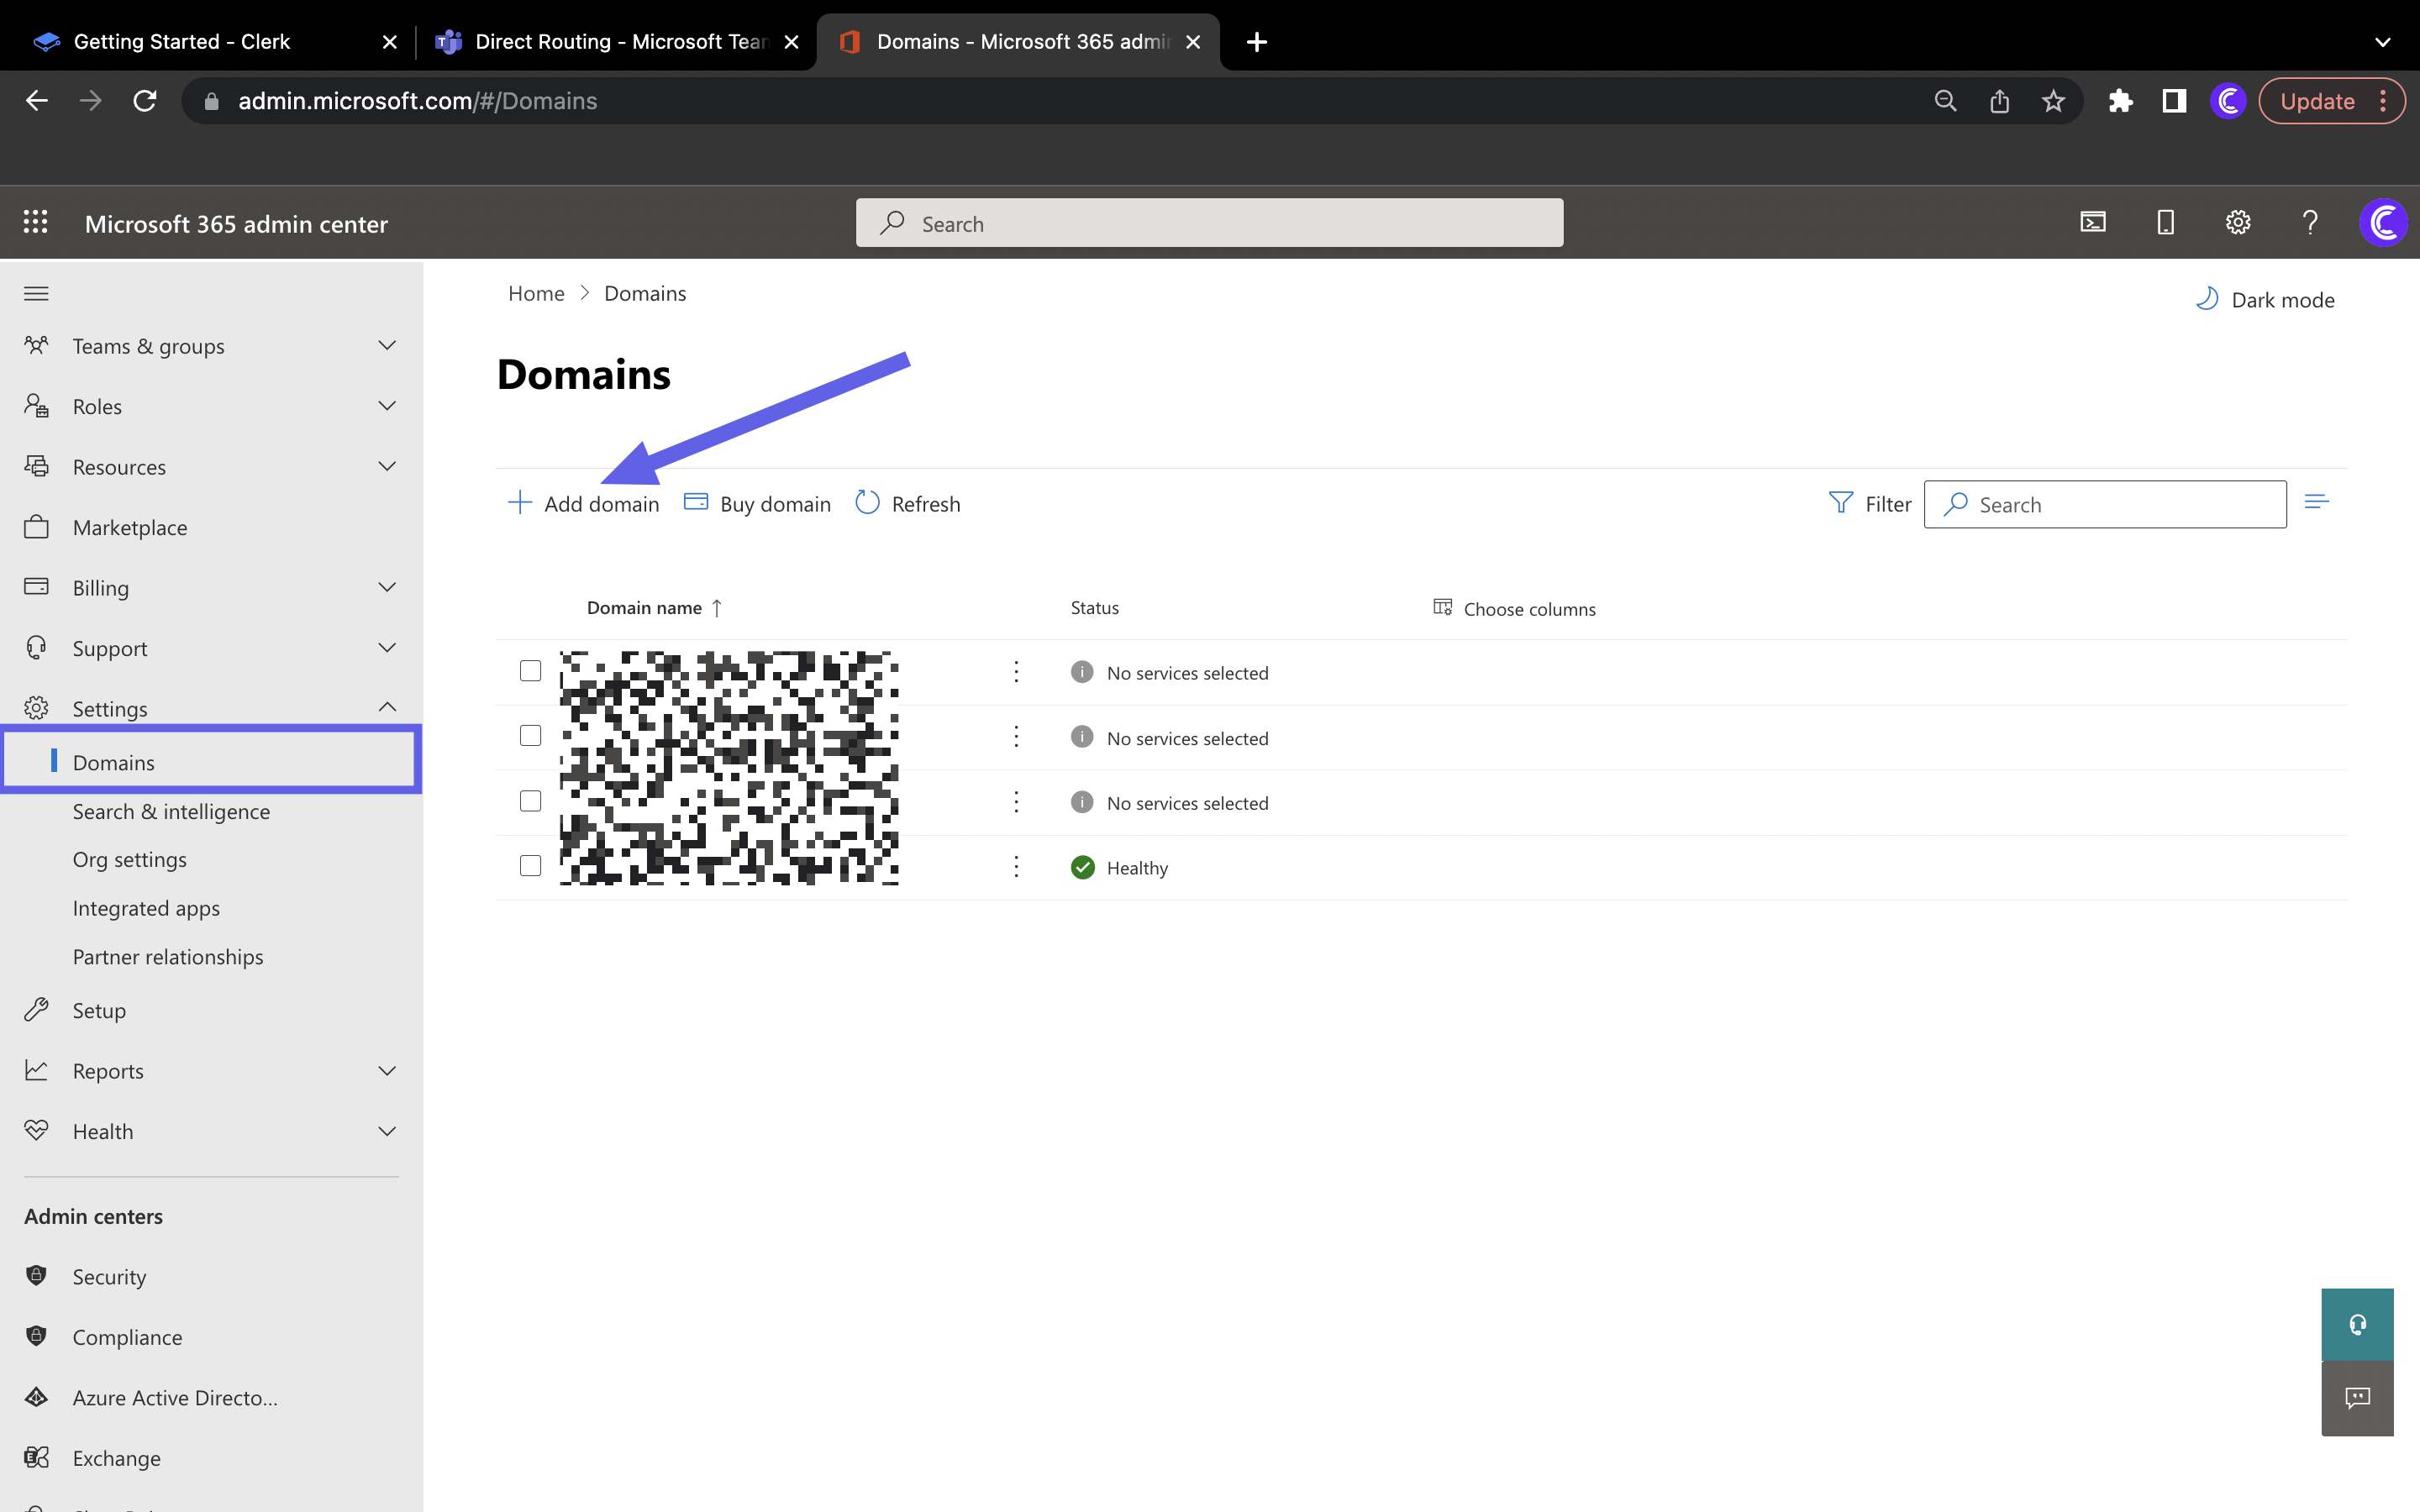Open more actions for the Healthy domain row
This screenshot has height=1512, width=2420.
point(1016,867)
